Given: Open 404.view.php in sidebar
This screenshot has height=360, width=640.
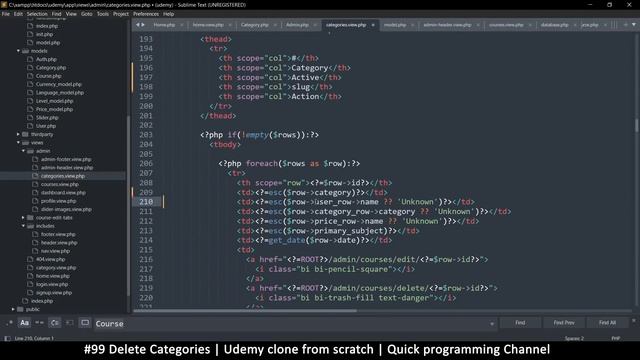Looking at the screenshot, I should point(51,259).
